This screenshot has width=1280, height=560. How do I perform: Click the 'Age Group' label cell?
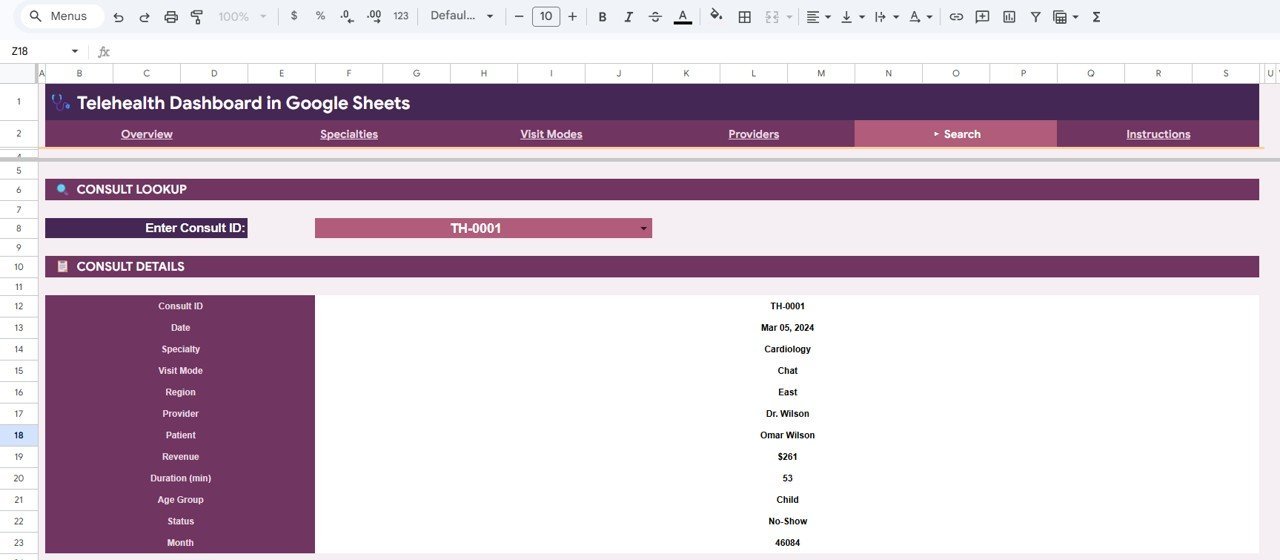point(180,500)
